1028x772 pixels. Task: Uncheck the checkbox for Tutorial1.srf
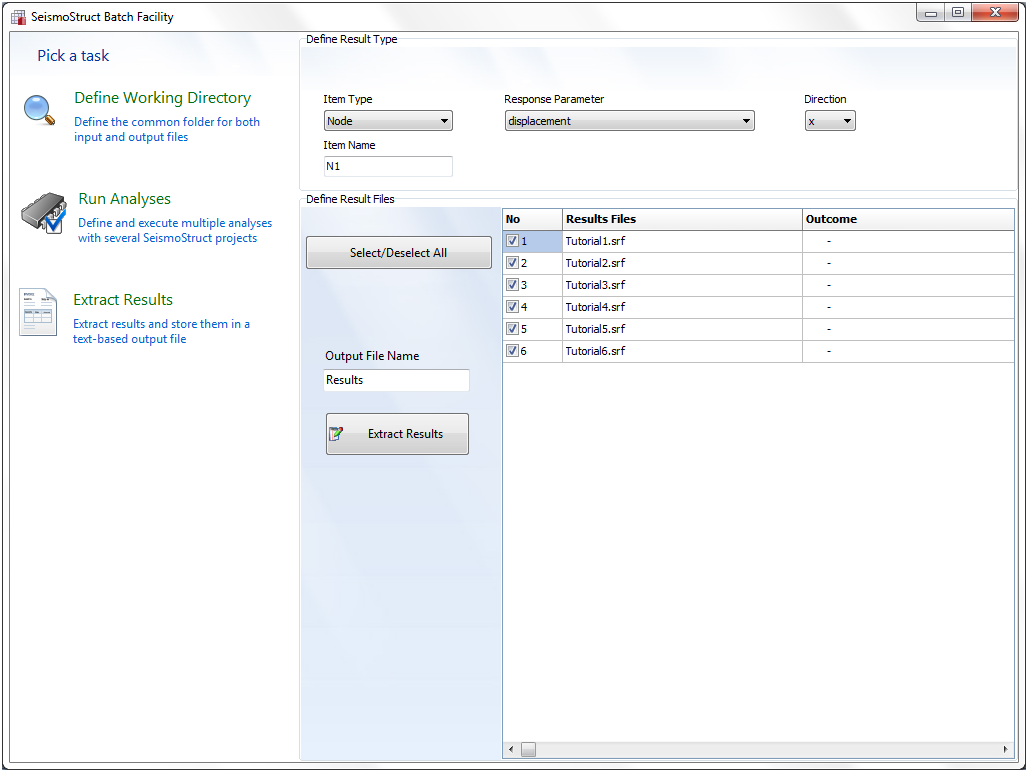tap(512, 241)
